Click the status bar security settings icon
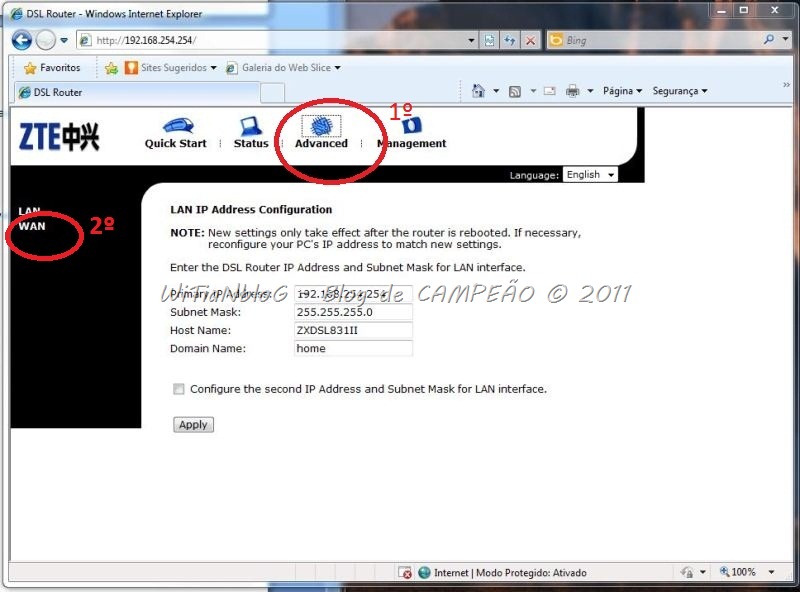Image resolution: width=800 pixels, height=592 pixels. pyautogui.click(x=687, y=572)
